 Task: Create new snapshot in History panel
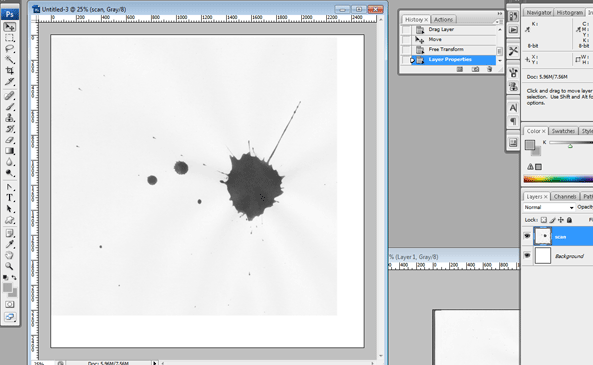pyautogui.click(x=475, y=69)
